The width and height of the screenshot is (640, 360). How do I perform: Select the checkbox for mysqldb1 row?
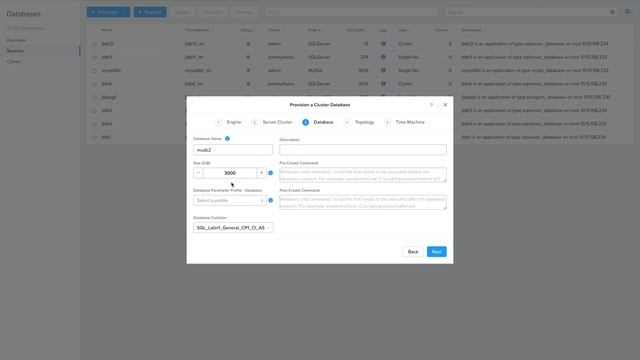point(94,71)
